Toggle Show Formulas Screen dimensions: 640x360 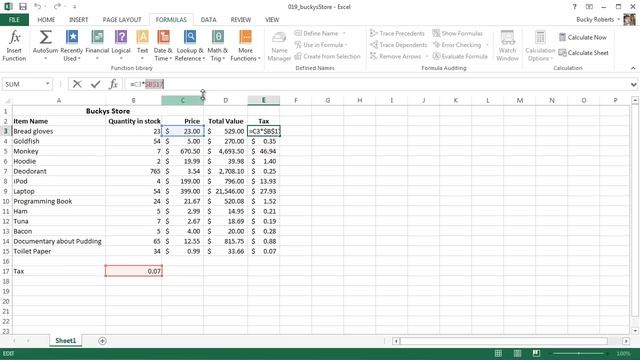click(x=458, y=33)
